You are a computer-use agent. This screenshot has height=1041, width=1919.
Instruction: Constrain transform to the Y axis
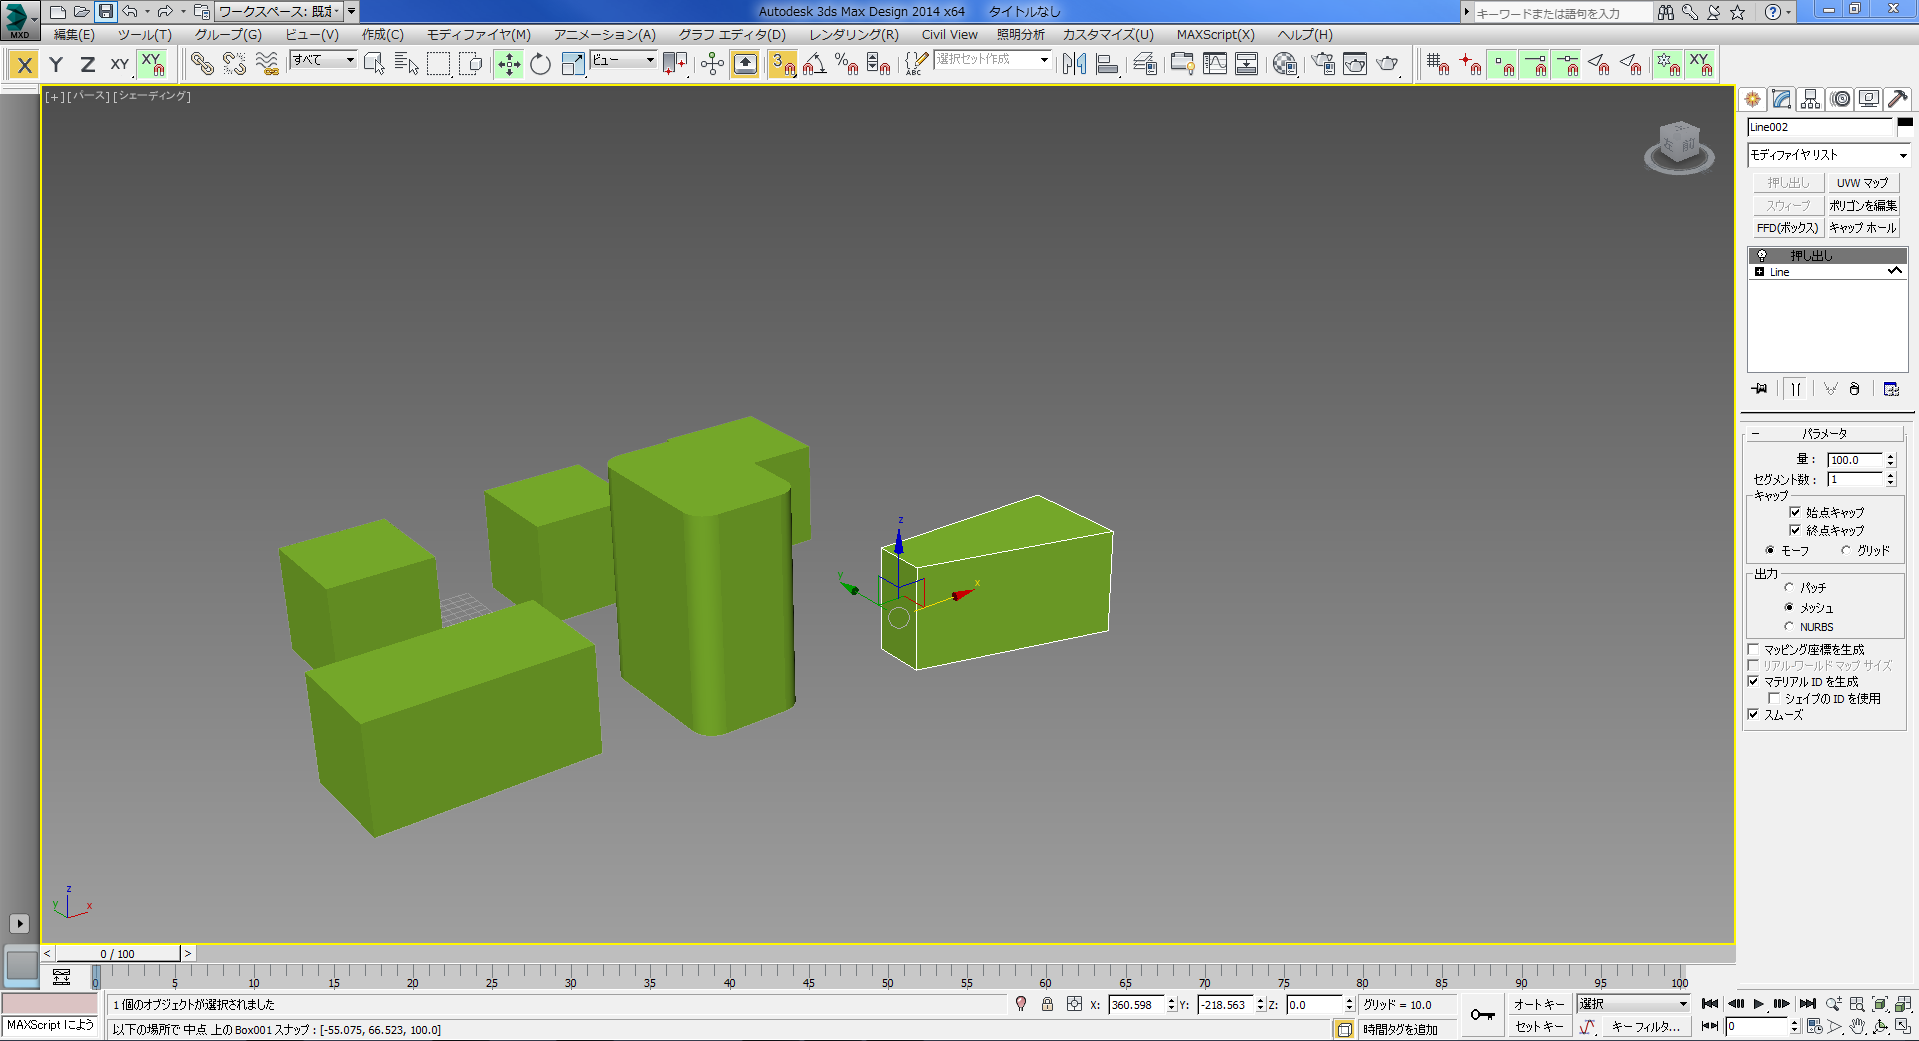point(56,65)
